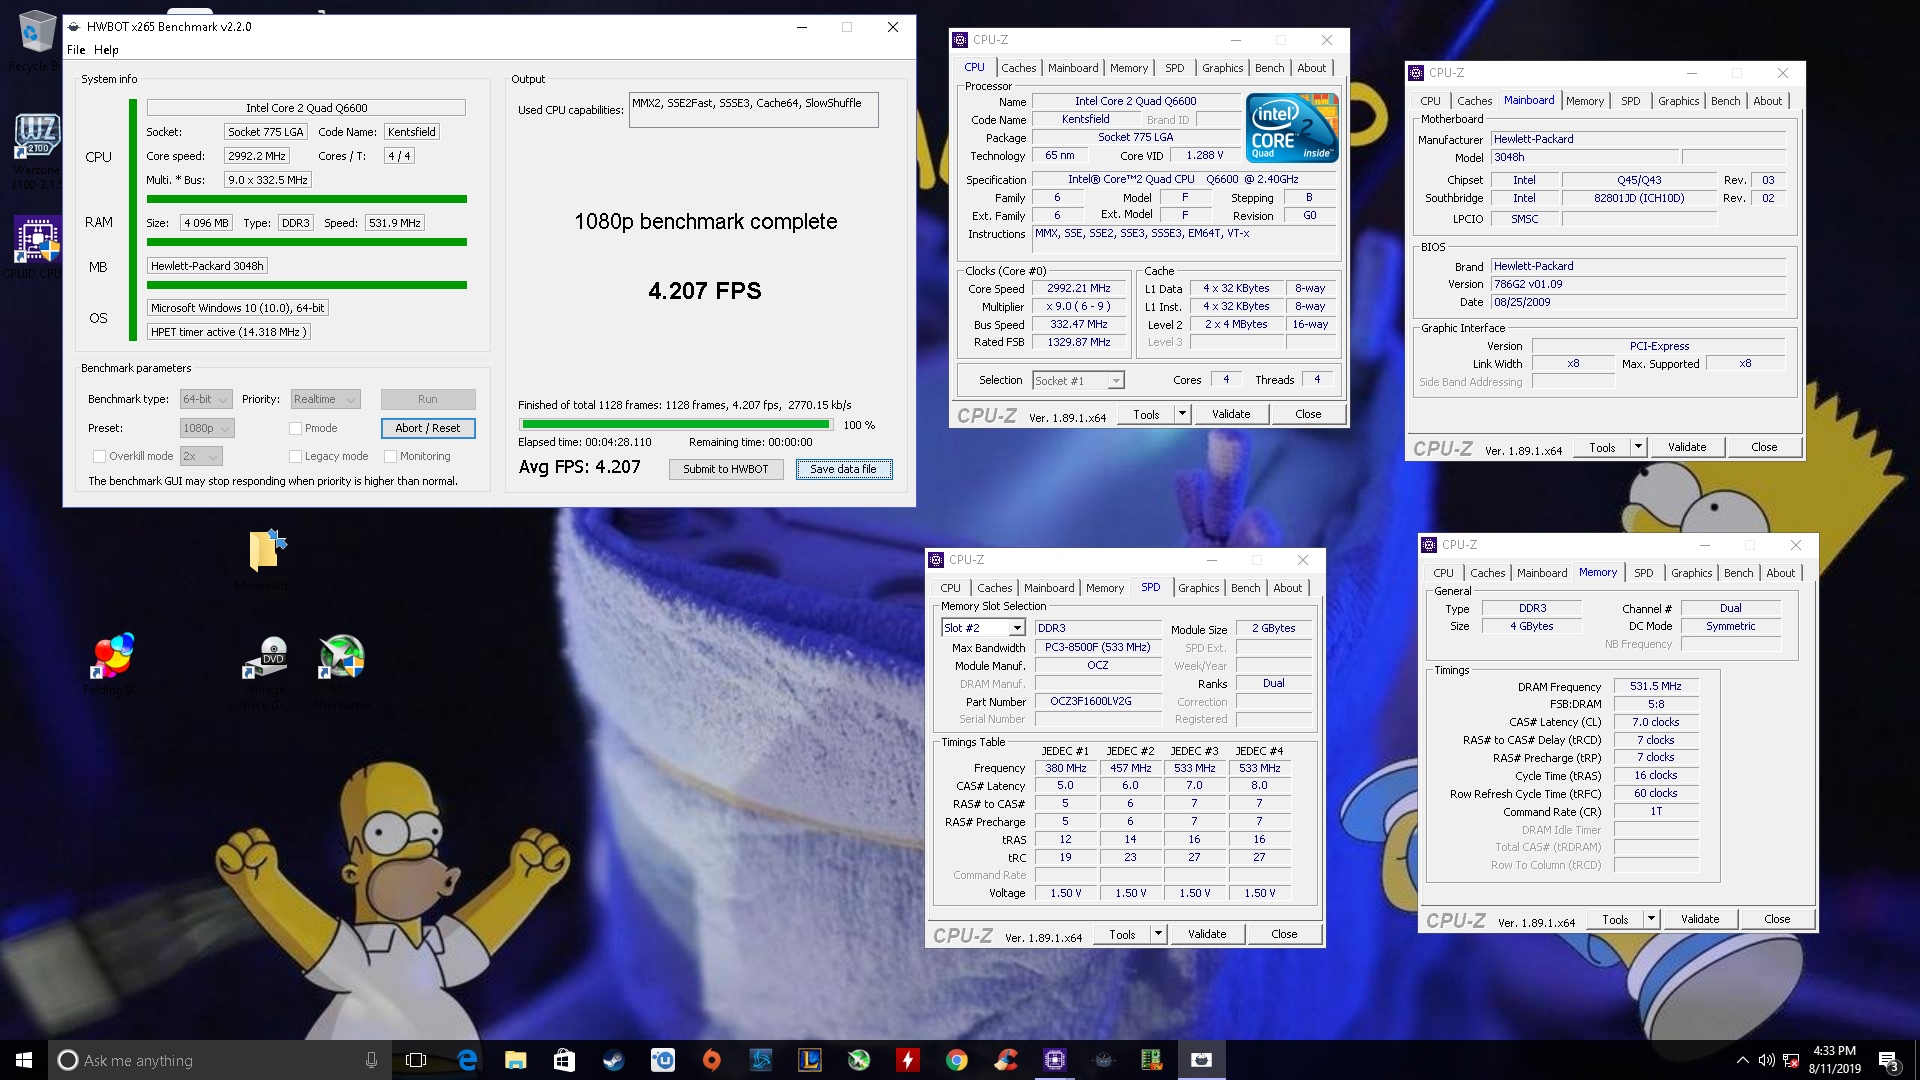1920x1080 pixels.
Task: Open the Priority Realtime dropdown
Action: point(326,399)
